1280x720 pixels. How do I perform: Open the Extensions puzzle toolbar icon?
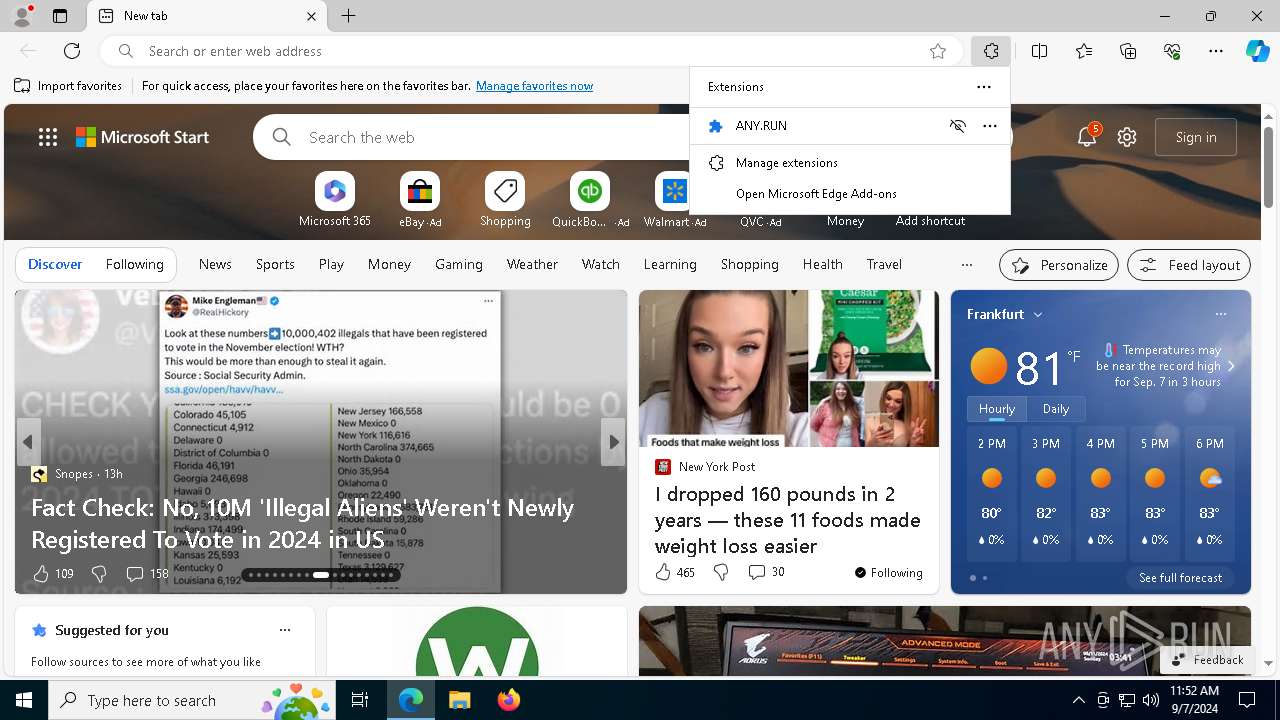(x=991, y=51)
